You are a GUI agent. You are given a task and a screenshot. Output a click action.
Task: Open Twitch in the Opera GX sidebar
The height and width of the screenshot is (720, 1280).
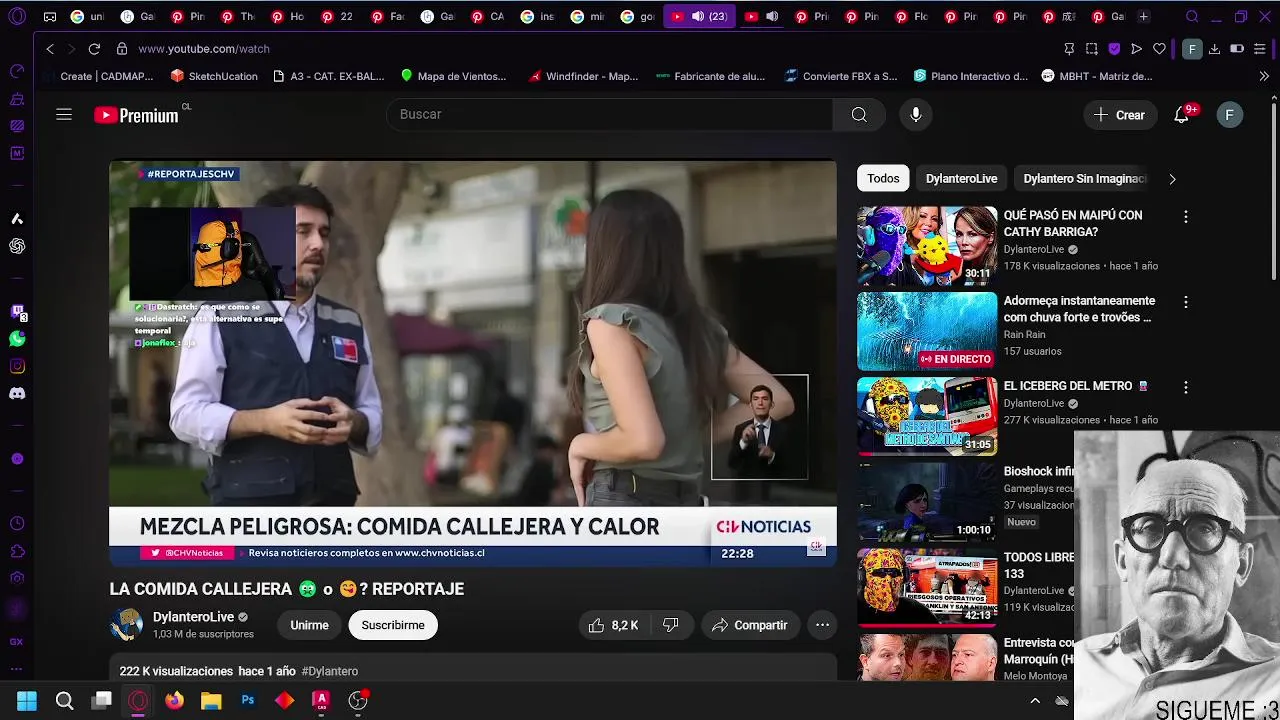17,312
